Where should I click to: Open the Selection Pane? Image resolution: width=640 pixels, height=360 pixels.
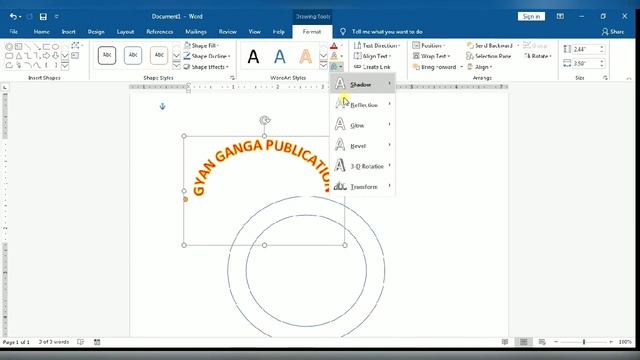click(x=489, y=56)
